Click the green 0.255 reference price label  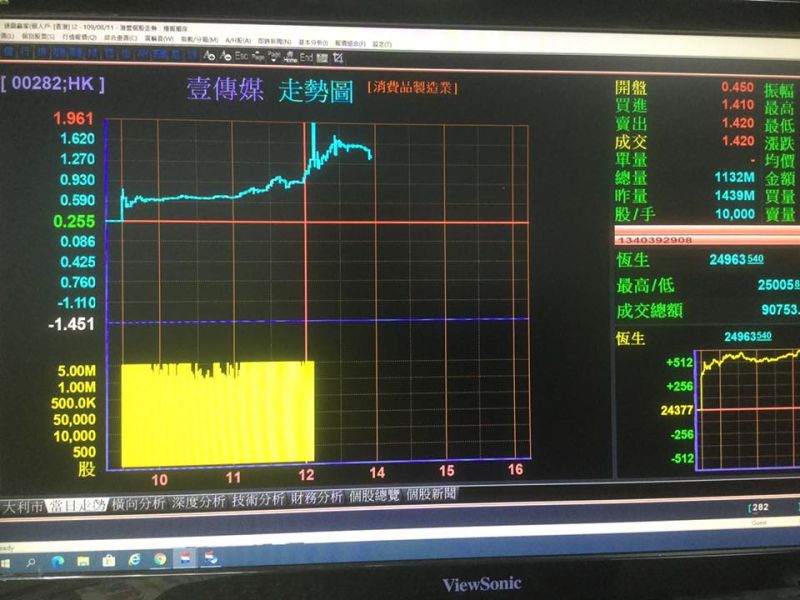pos(74,221)
